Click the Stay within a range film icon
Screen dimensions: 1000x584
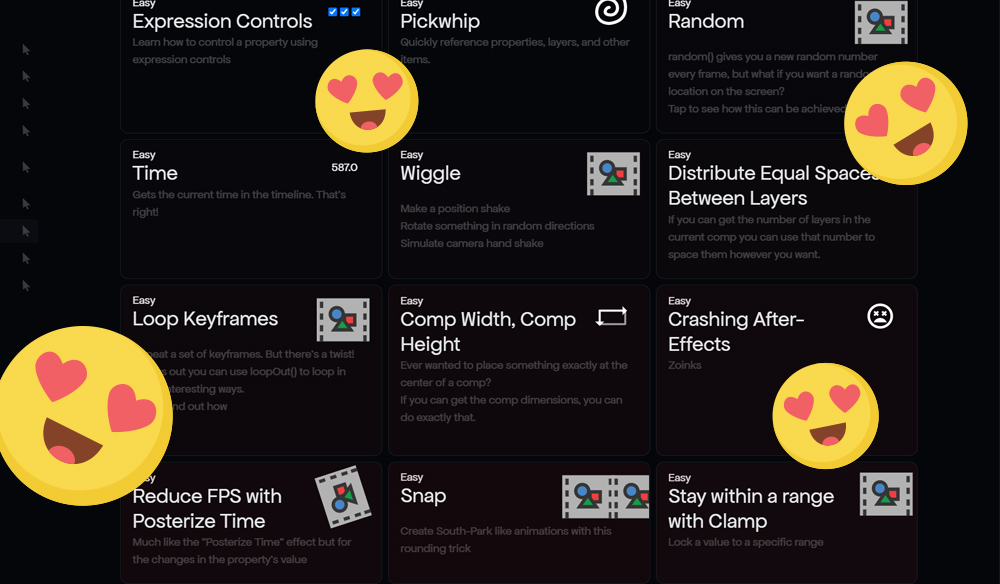pos(886,494)
